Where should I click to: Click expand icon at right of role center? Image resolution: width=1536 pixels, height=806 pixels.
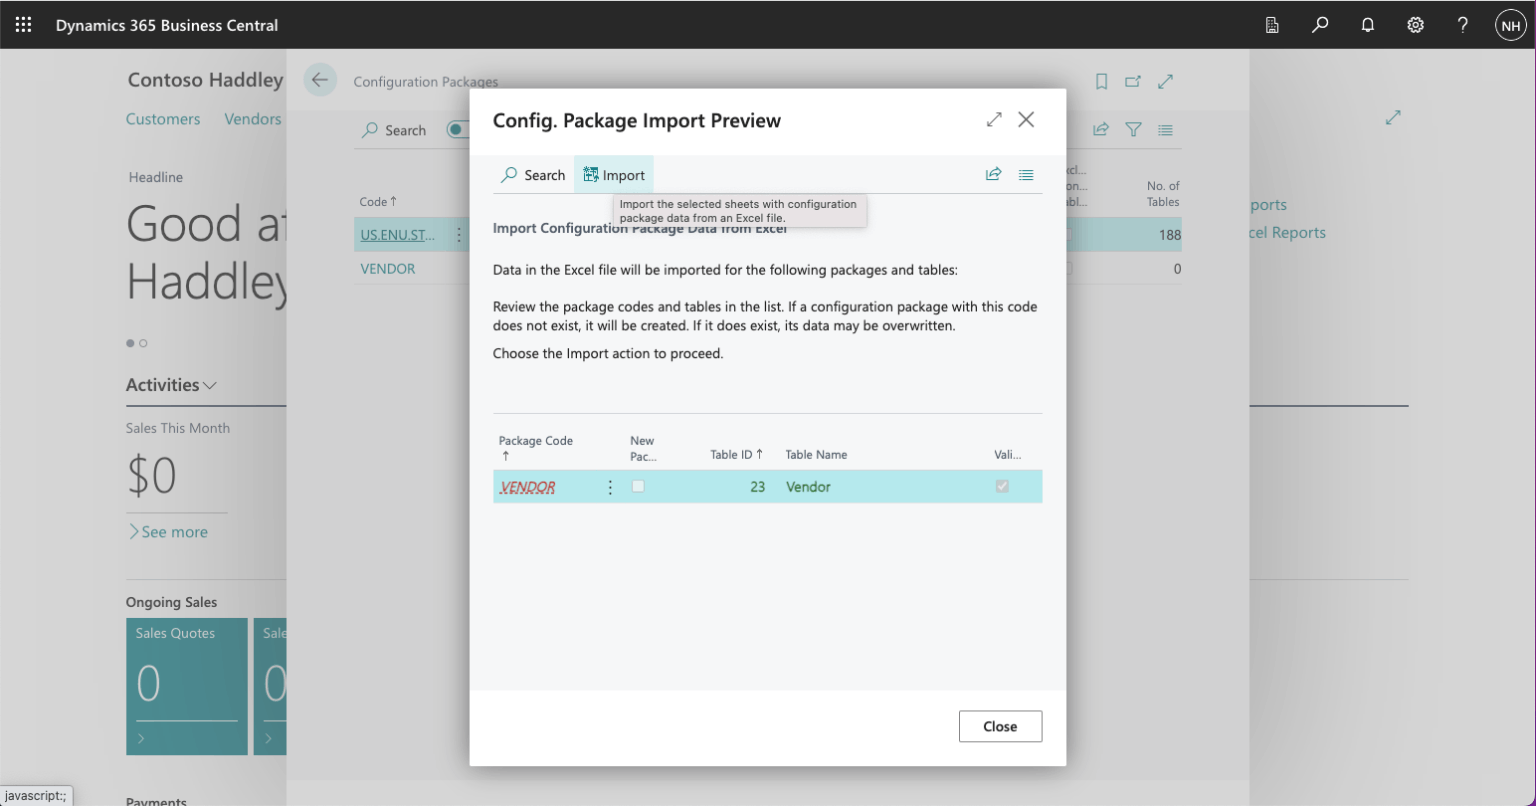1393,117
